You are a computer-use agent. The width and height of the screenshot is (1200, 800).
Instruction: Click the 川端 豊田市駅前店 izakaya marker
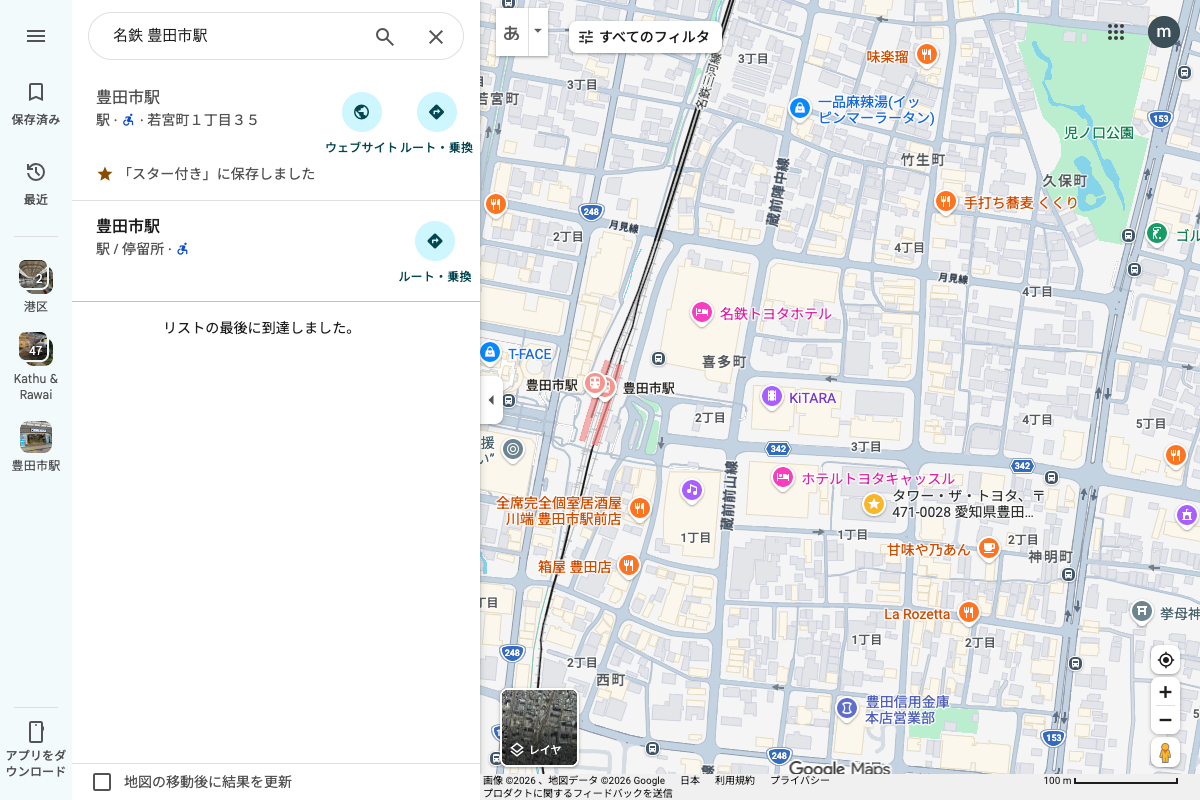click(640, 508)
